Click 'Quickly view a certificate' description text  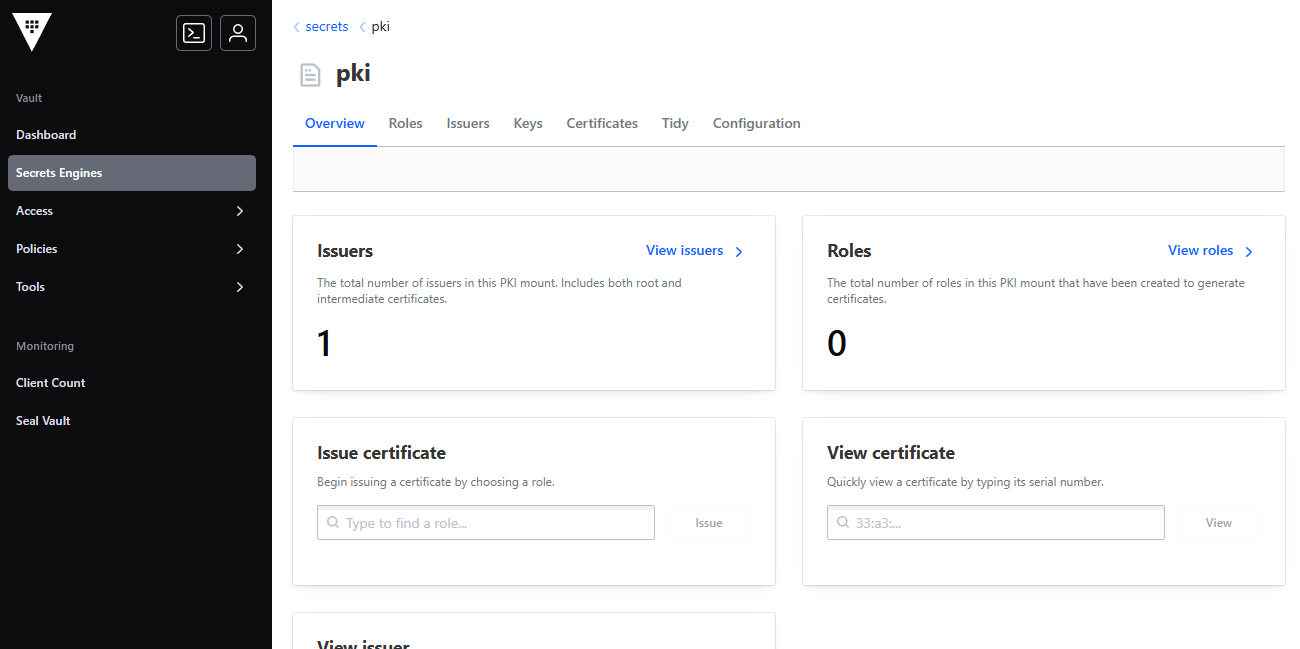966,482
